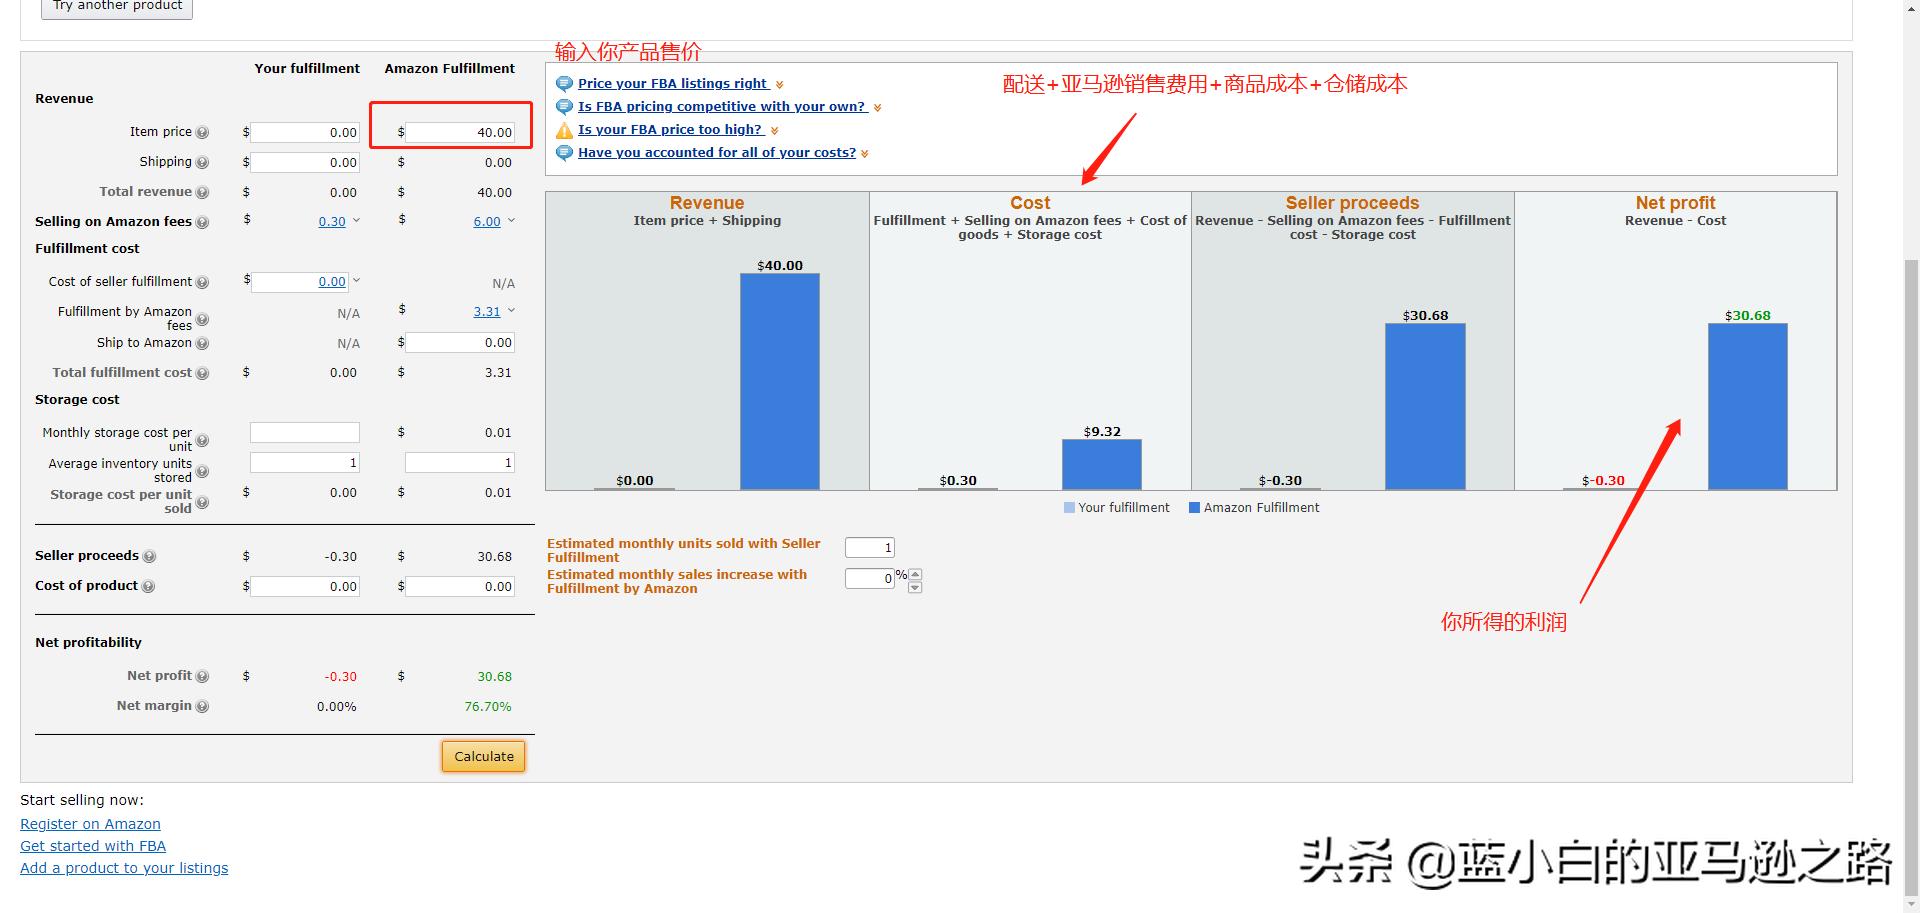Increase monthly sales percentage with the up stepper arrow

tap(914, 573)
